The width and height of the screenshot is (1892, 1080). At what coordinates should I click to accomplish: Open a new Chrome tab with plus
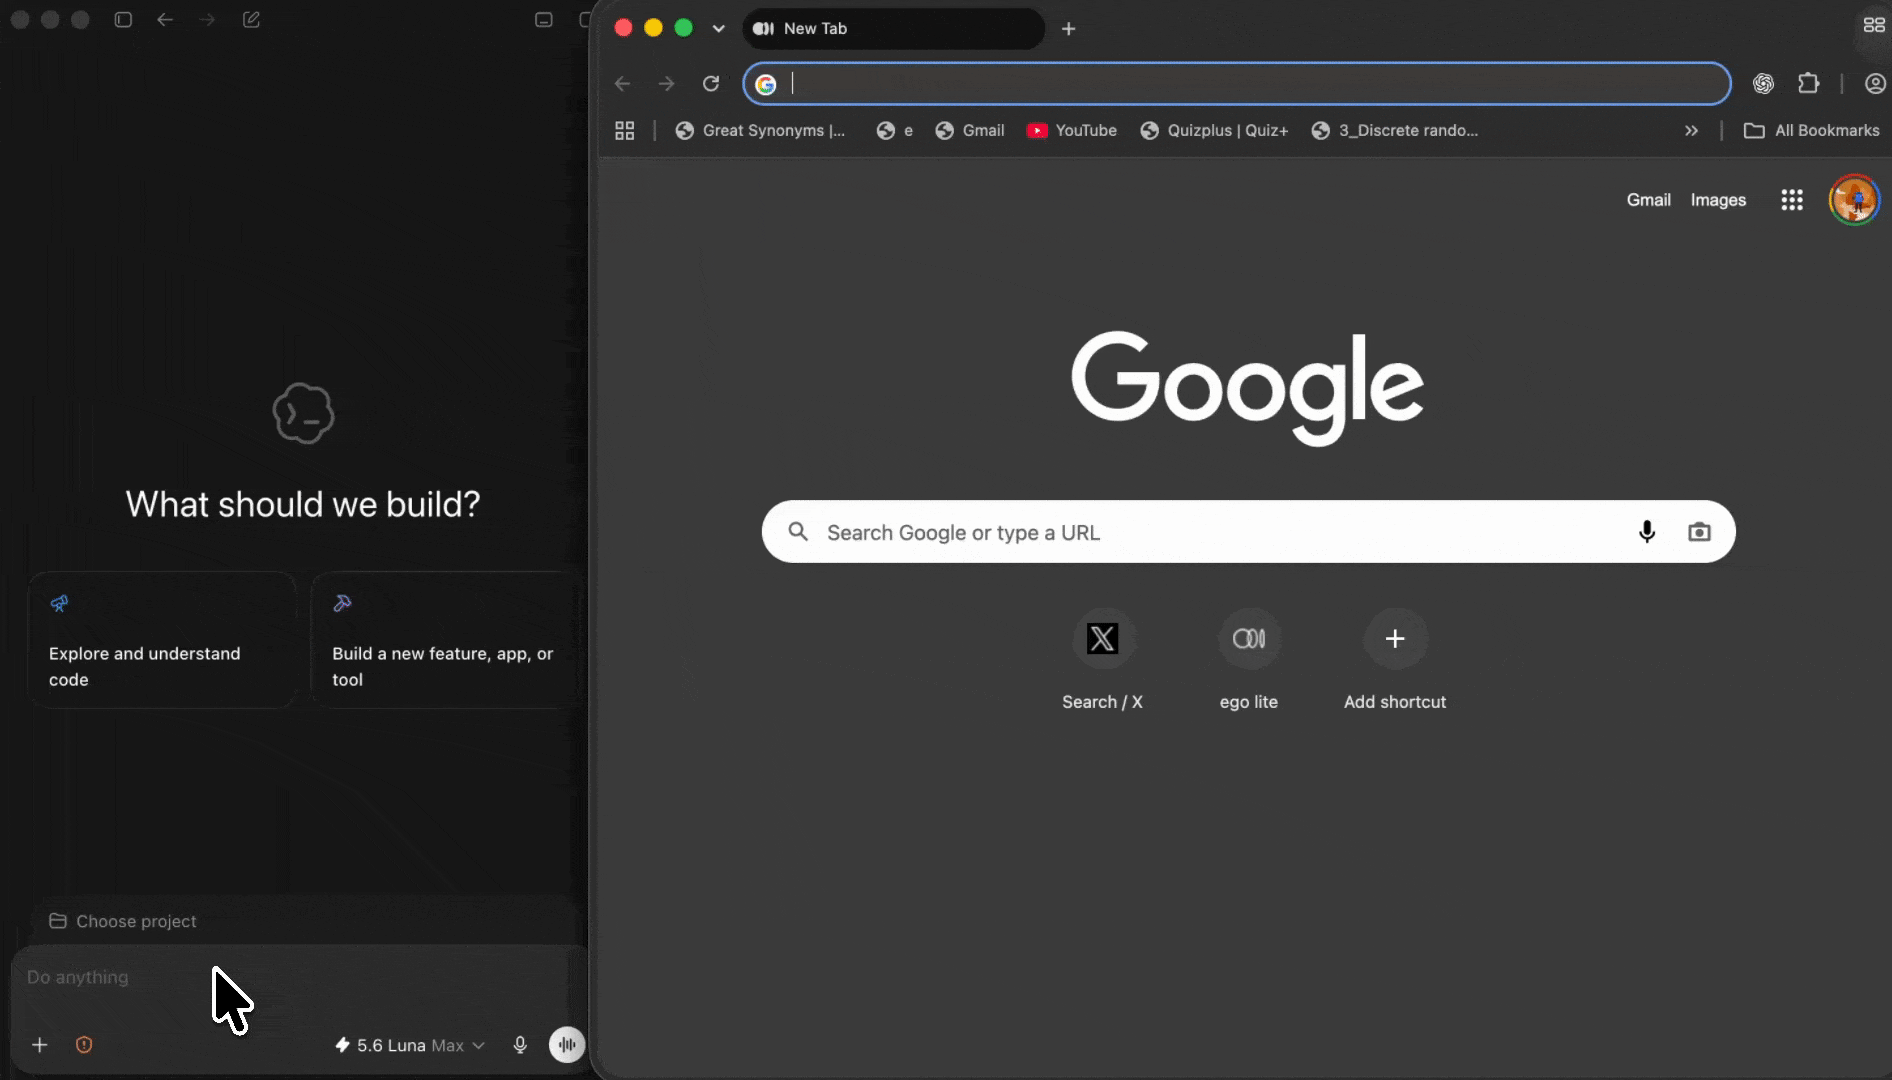point(1068,29)
